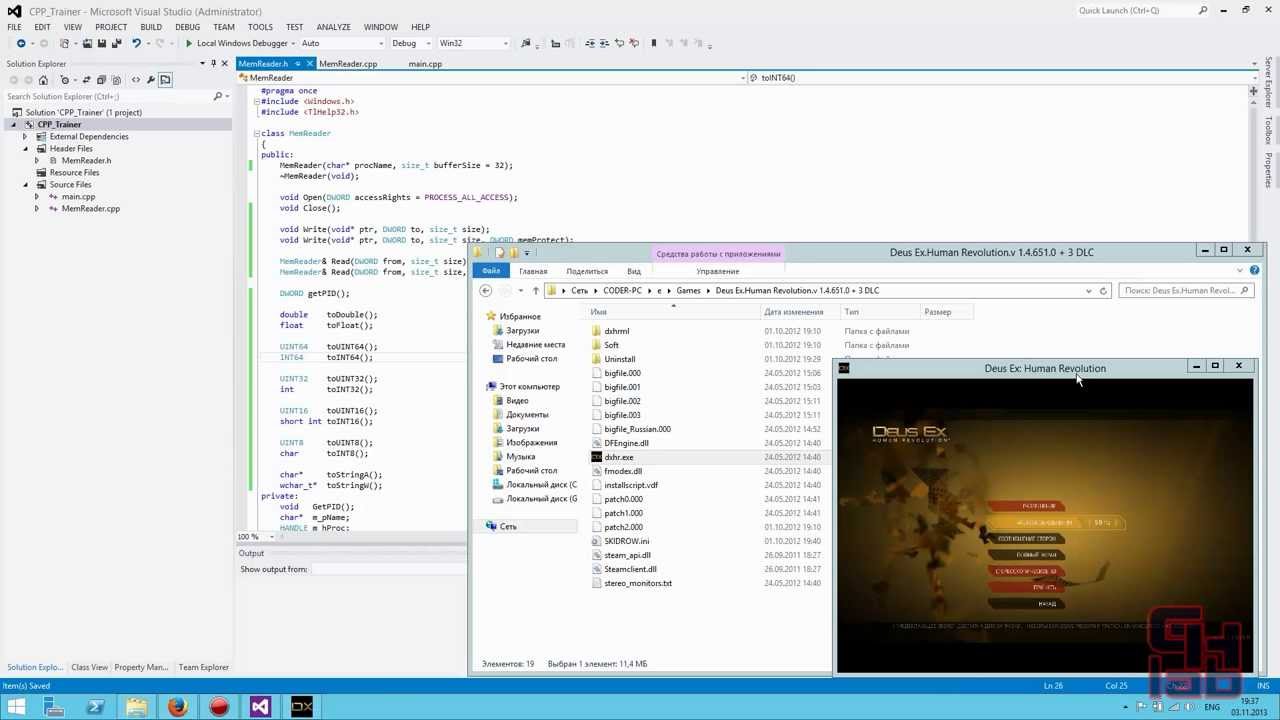Screen dimensions: 1280x720
Task: Expand the External Dependencies node
Action: (x=27, y=136)
